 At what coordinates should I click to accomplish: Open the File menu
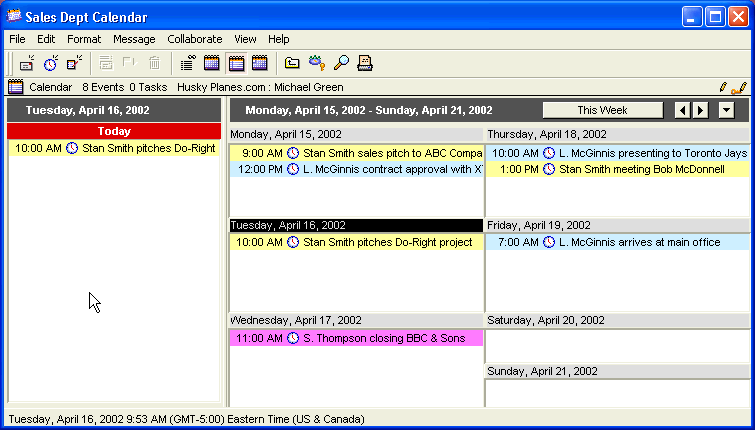[17, 39]
